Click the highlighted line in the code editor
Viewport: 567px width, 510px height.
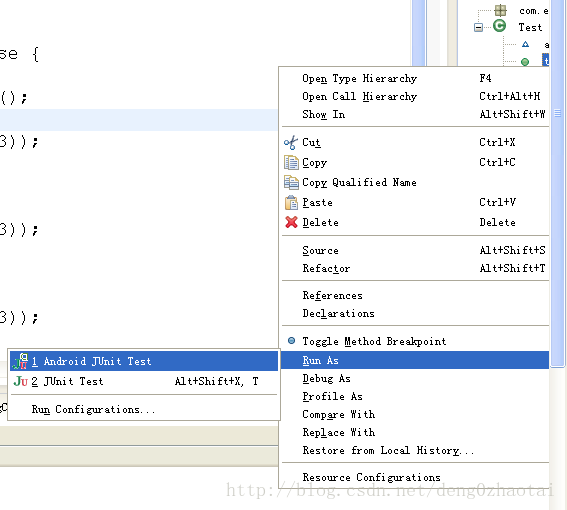click(x=138, y=120)
